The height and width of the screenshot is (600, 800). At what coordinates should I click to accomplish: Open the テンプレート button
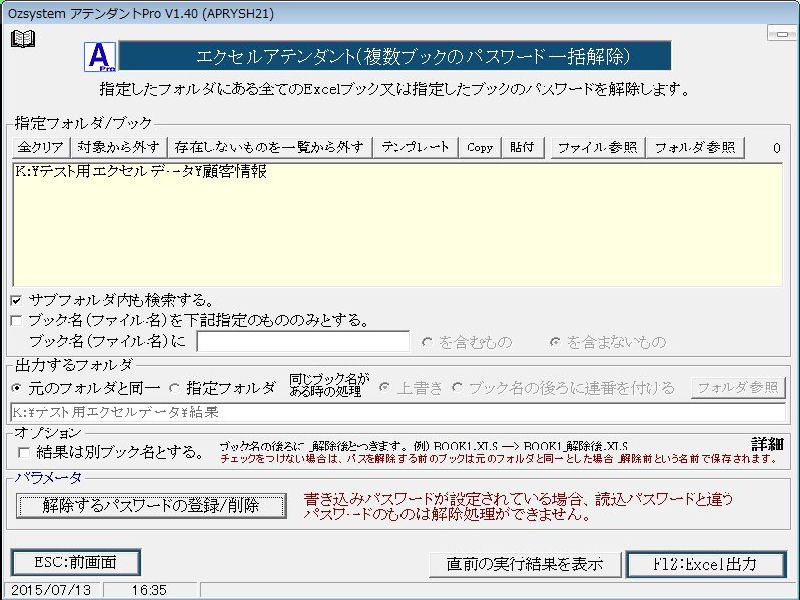pos(415,147)
